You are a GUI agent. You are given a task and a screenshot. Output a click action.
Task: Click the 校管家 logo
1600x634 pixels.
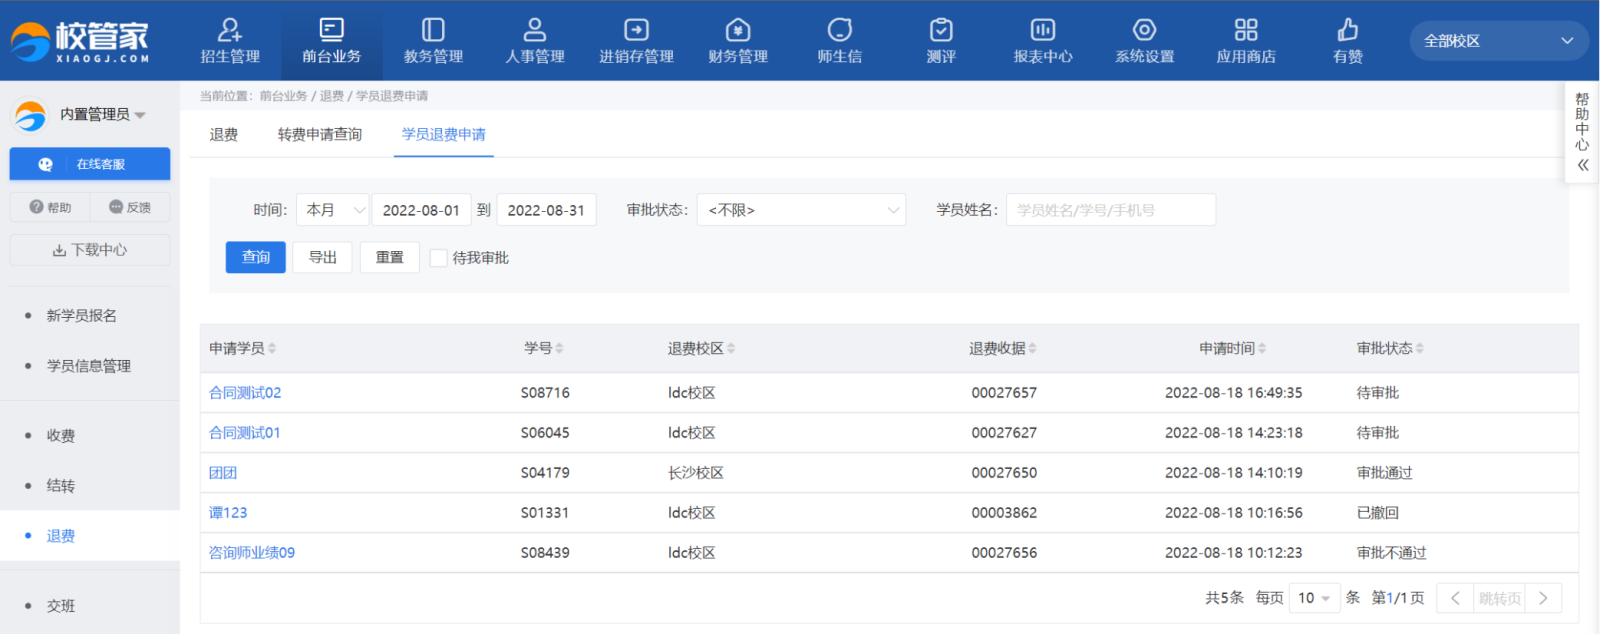tap(80, 42)
